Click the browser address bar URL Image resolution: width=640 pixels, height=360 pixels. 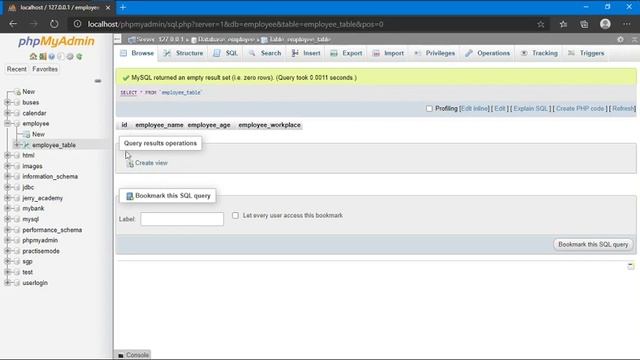click(236, 24)
